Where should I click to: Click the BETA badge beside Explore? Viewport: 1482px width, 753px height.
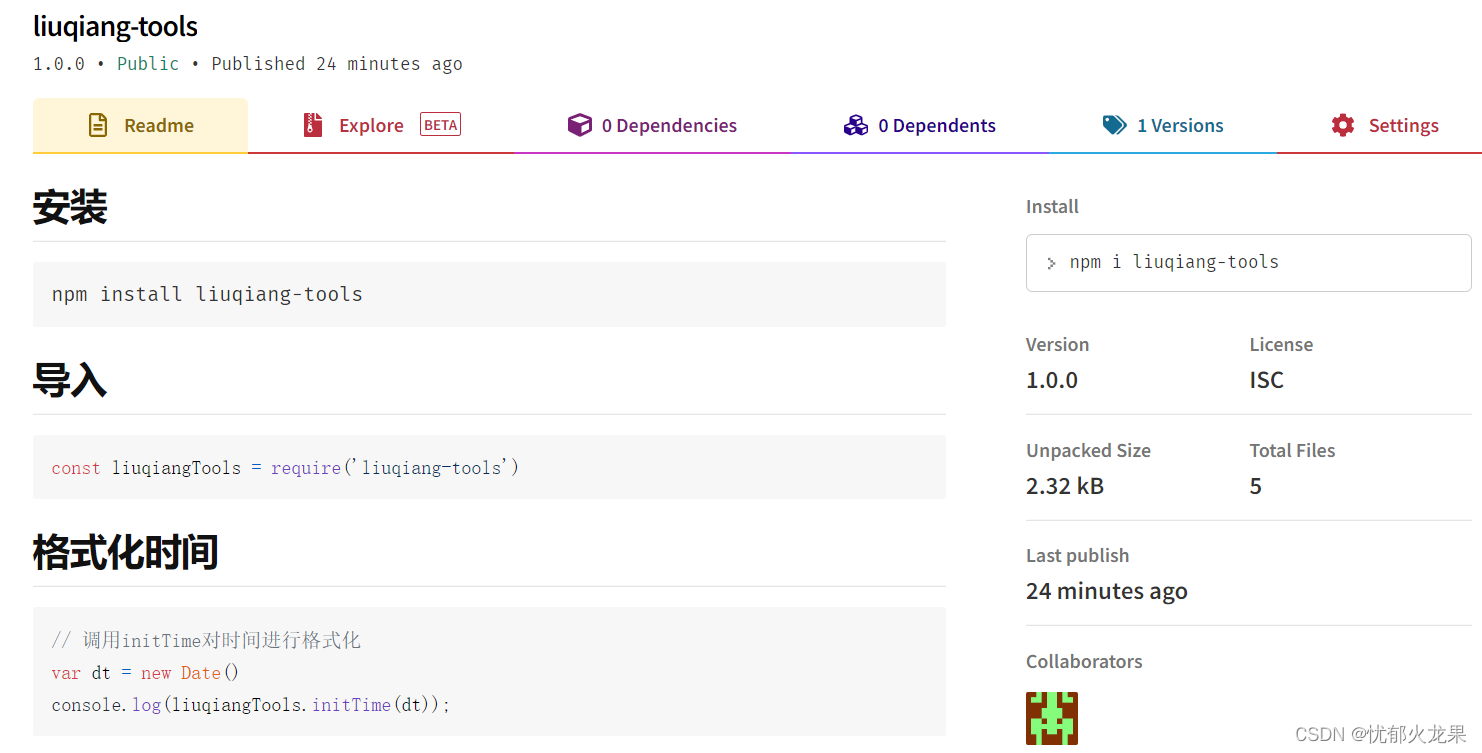(440, 125)
